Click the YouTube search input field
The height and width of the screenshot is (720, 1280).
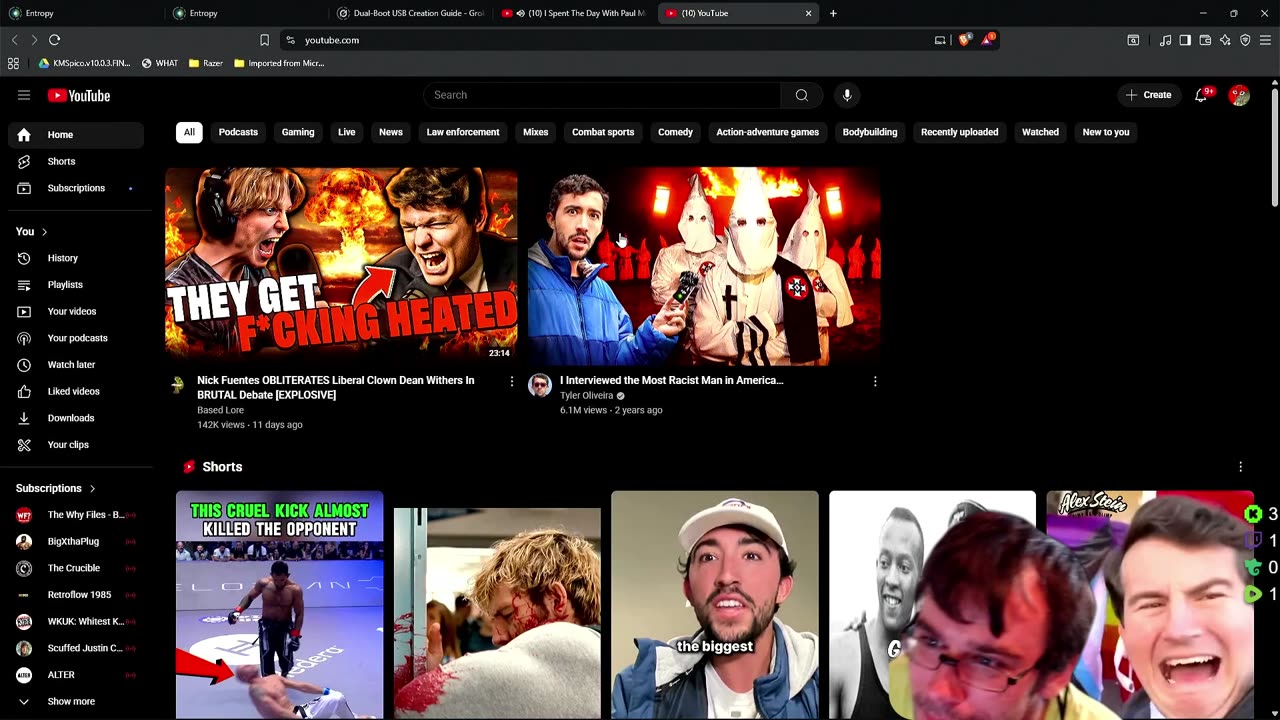click(602, 95)
